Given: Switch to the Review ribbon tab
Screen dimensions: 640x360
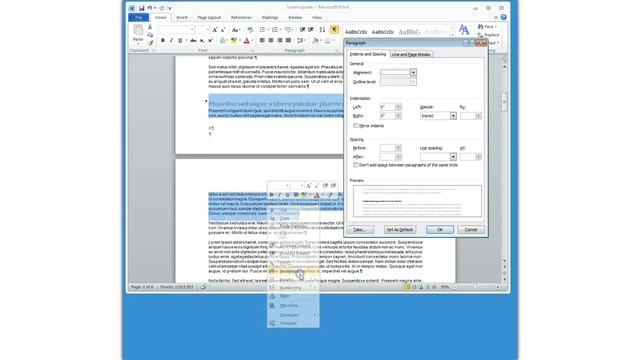Looking at the screenshot, I should pos(295,18).
